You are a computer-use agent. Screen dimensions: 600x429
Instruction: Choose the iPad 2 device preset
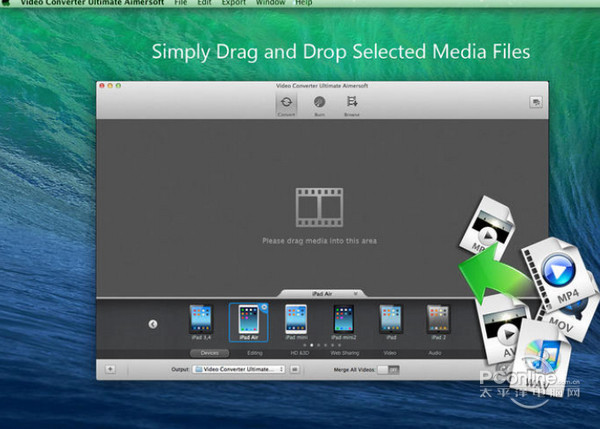[438, 322]
